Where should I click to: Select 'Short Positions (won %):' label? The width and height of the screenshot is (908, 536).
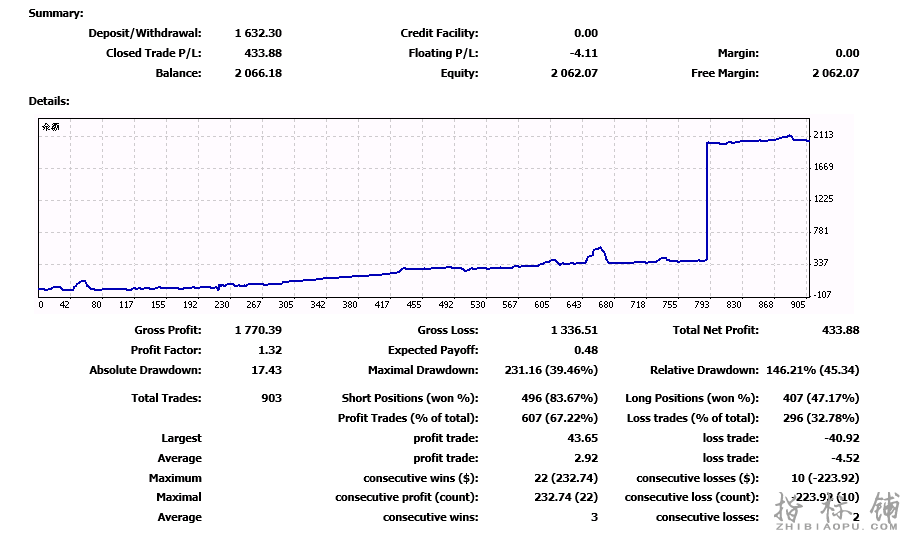tap(410, 398)
